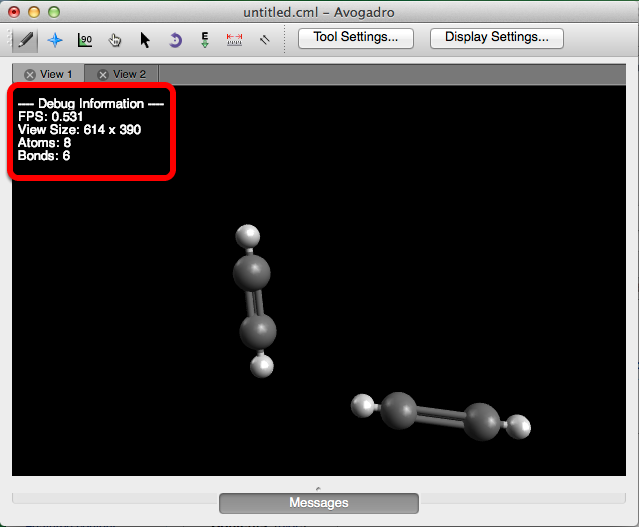Switch to the View 2 tab
Image resolution: width=639 pixels, height=527 pixels.
coord(129,74)
